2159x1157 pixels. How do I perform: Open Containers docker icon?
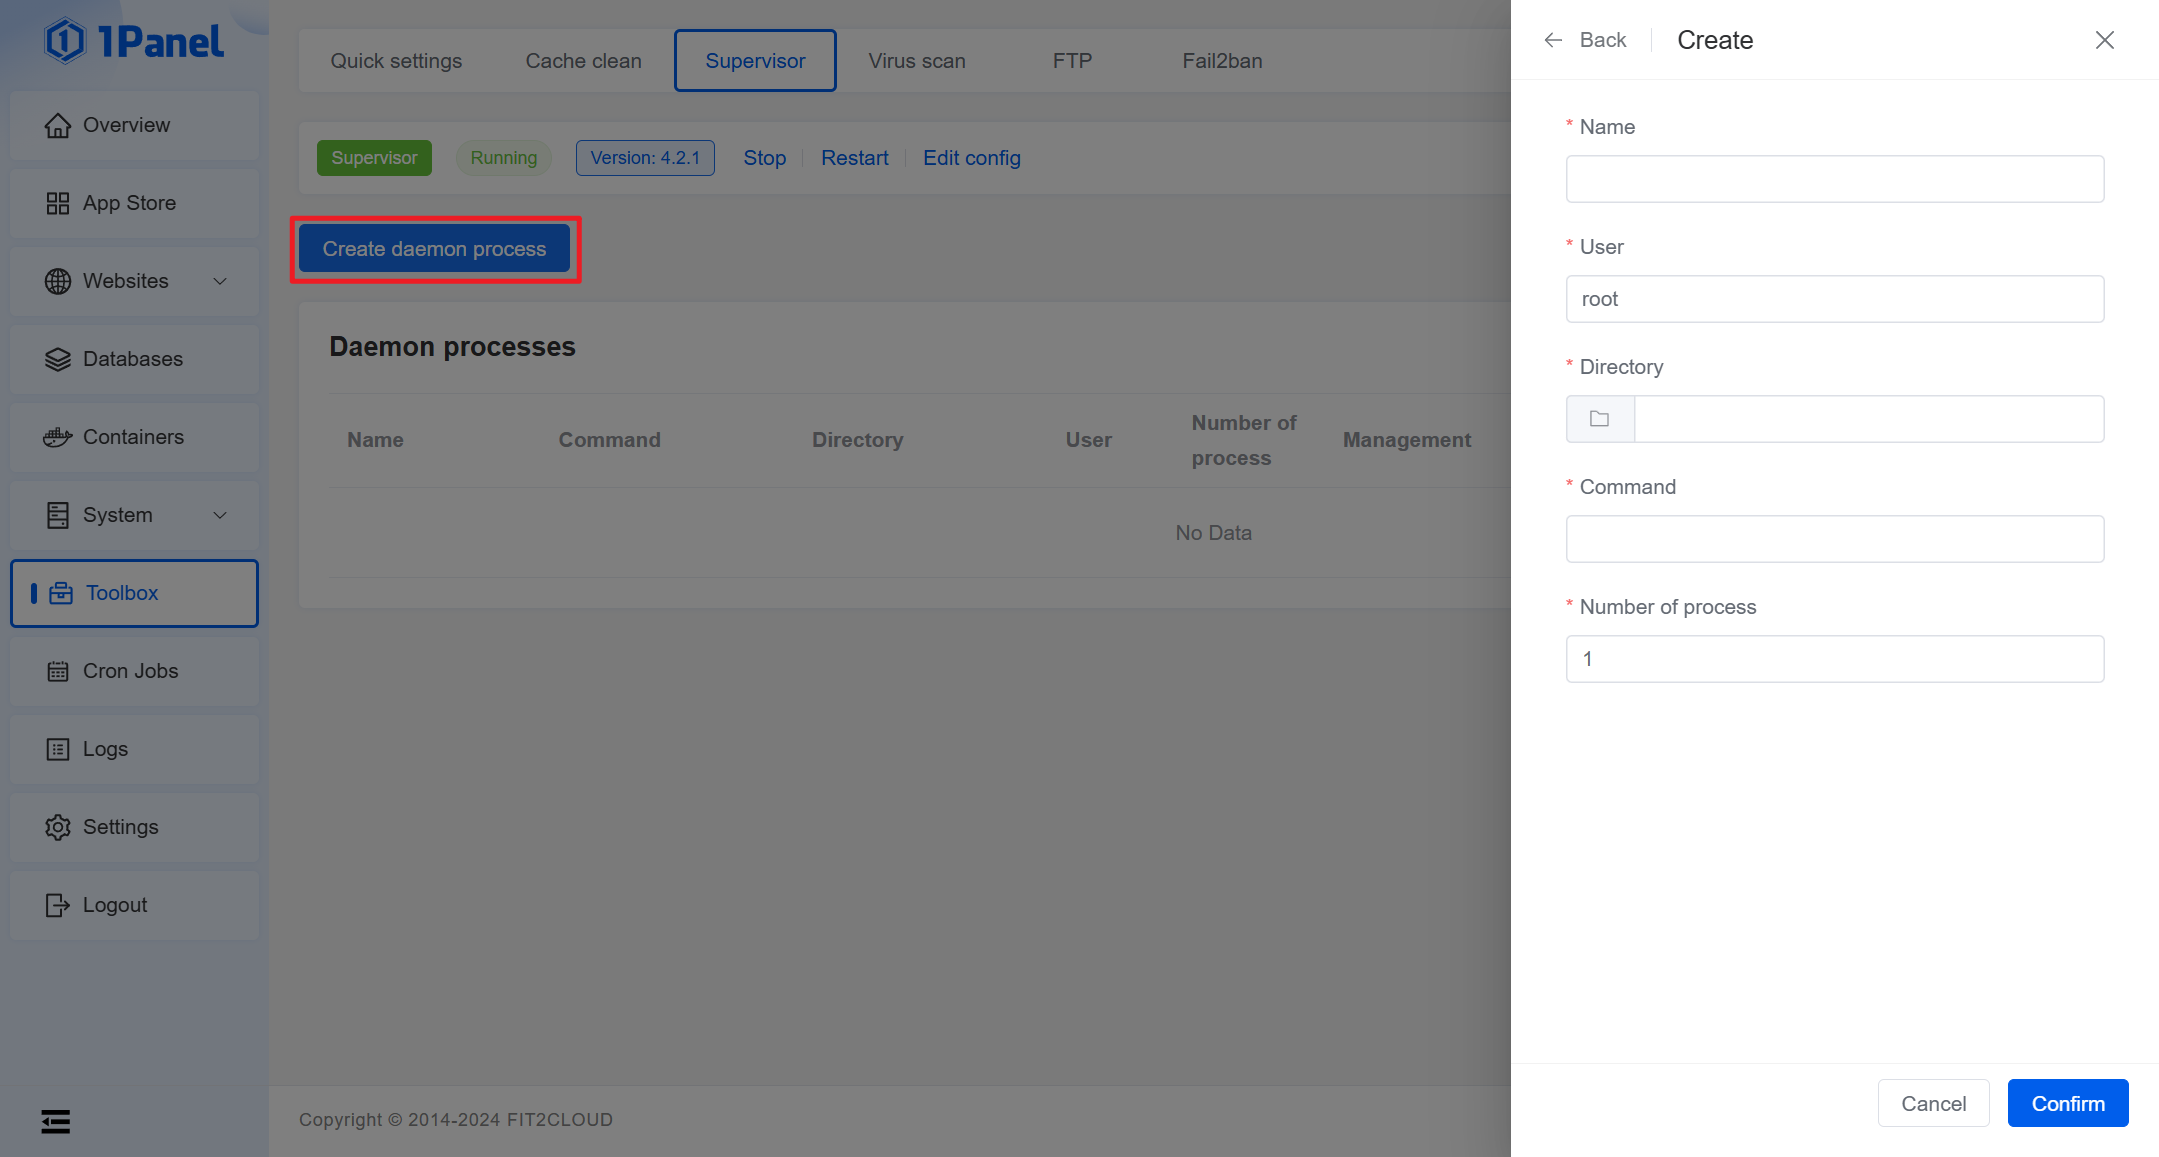58,438
